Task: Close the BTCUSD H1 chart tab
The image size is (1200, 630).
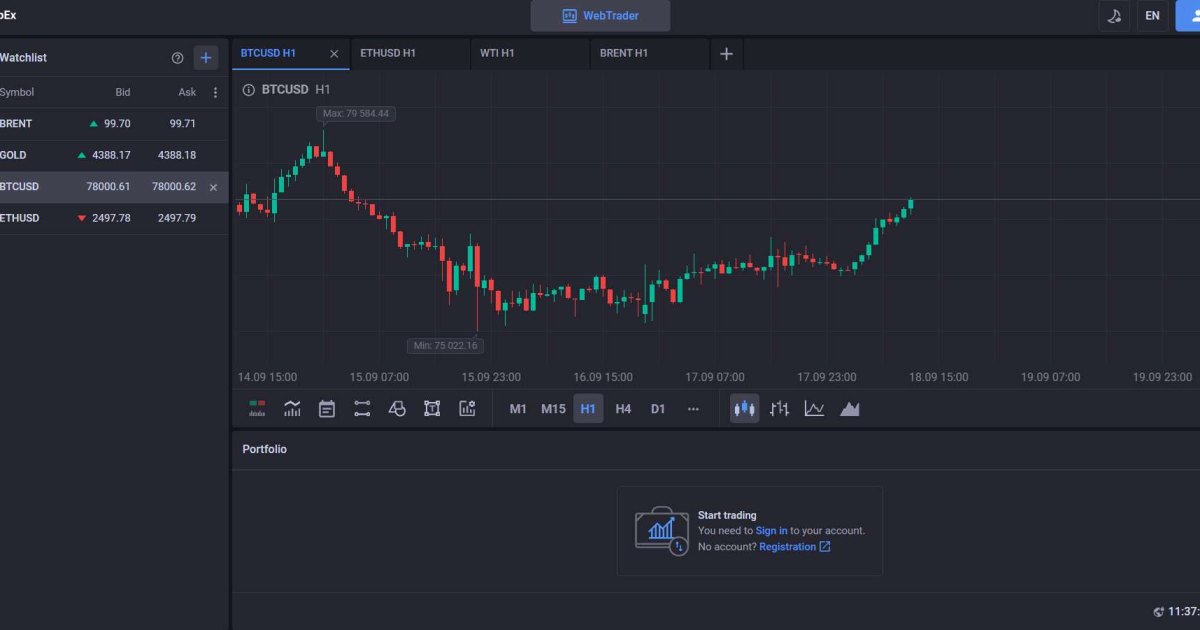Action: coord(334,54)
